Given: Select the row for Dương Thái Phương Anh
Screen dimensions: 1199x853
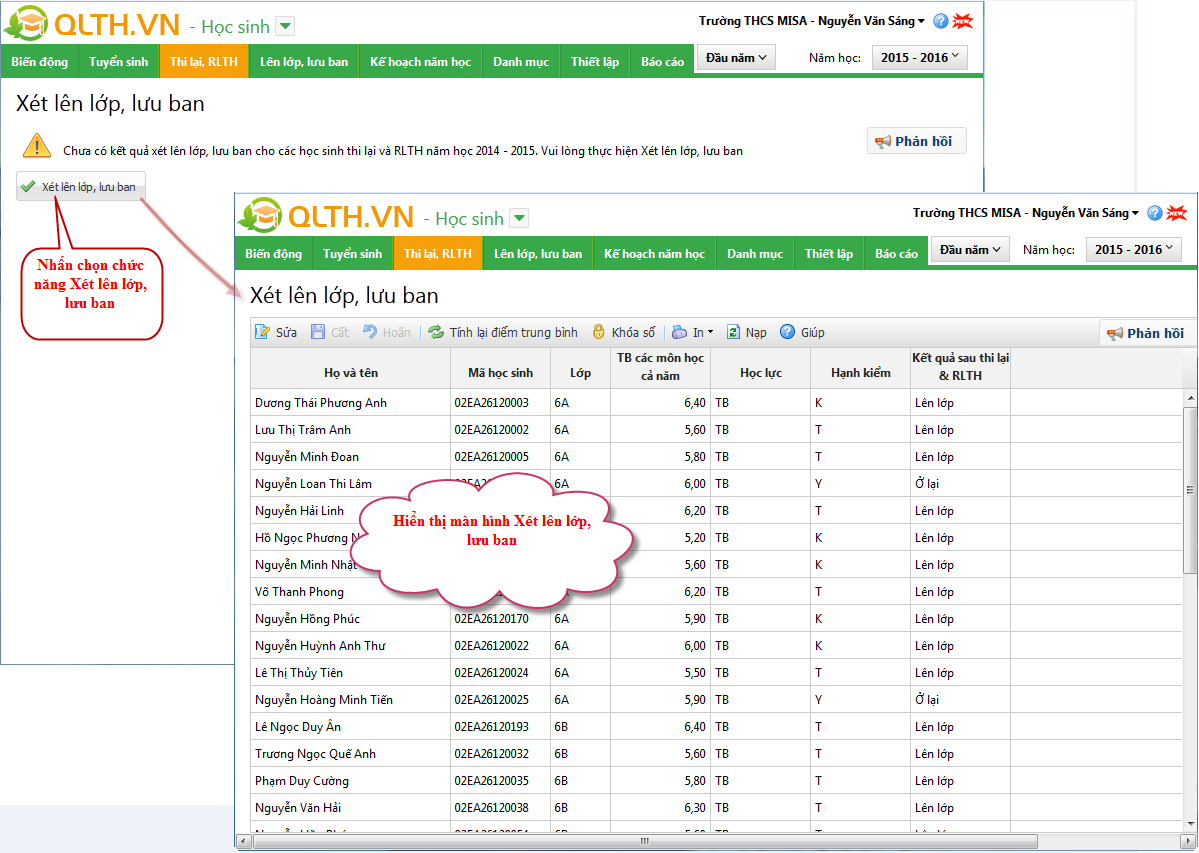Looking at the screenshot, I should coord(321,403).
